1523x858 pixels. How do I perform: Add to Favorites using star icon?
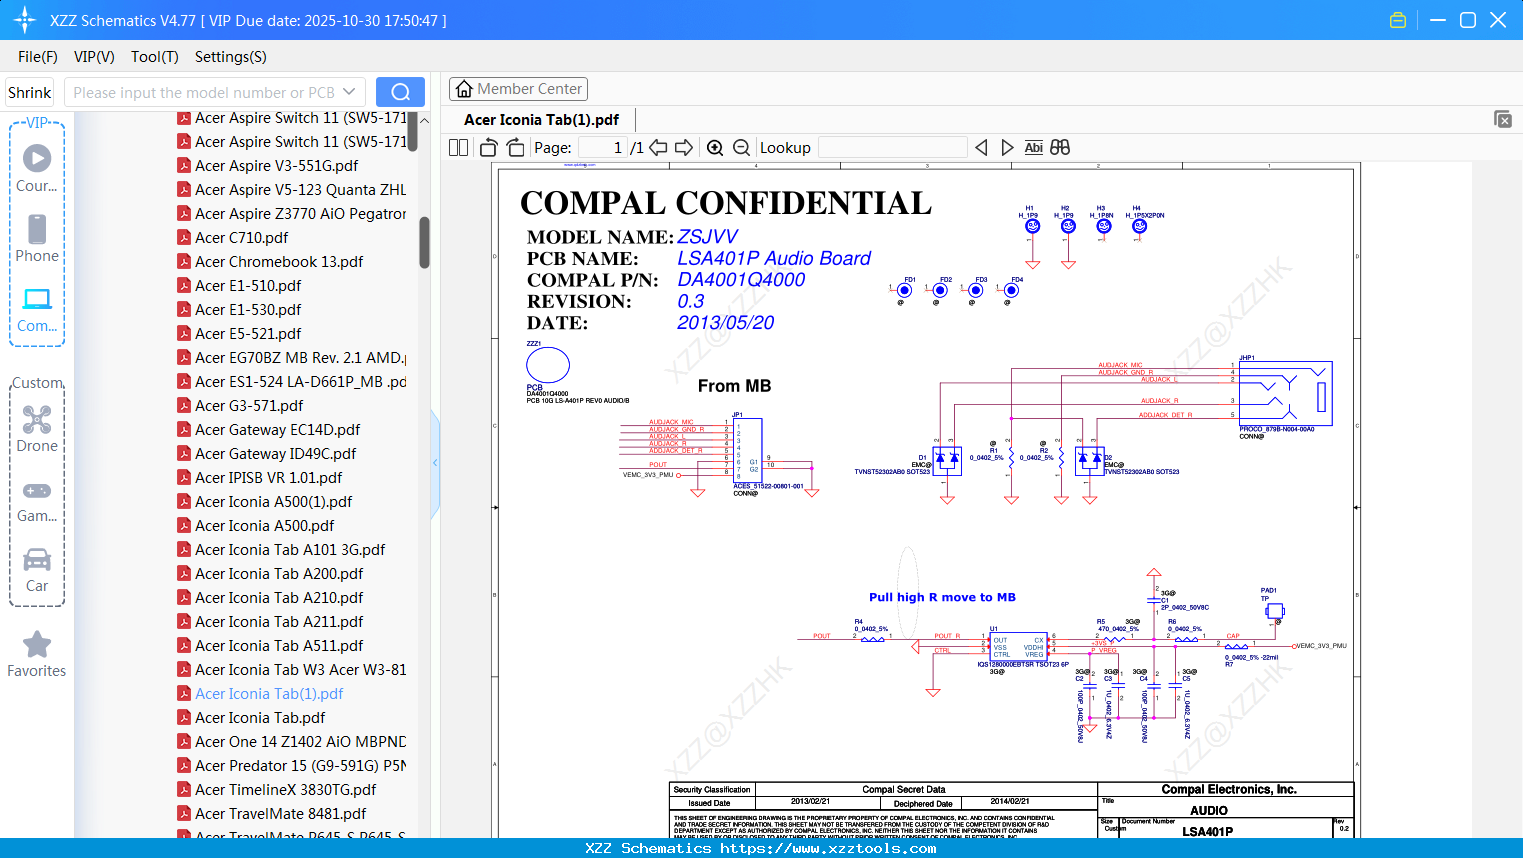click(x=37, y=645)
